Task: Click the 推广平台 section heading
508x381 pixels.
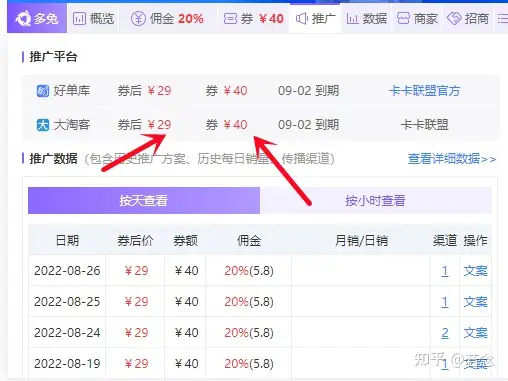Action: pos(53,57)
